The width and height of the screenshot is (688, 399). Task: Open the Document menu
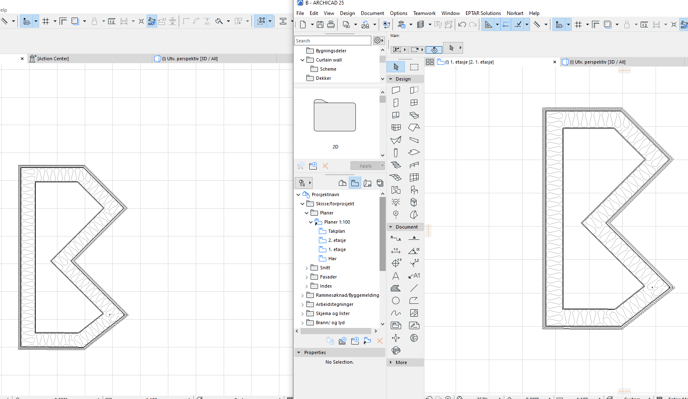click(x=372, y=13)
